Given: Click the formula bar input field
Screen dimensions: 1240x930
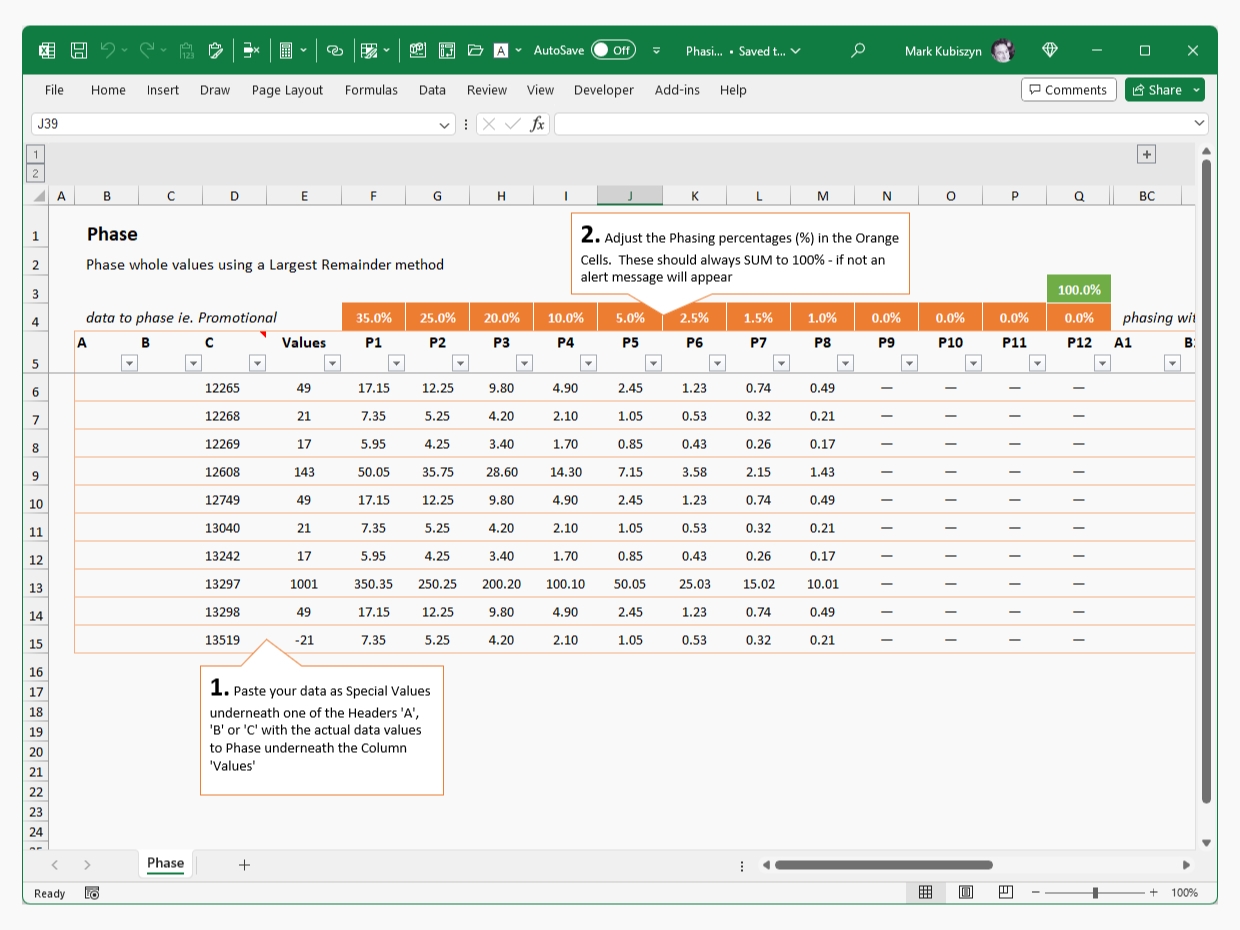Looking at the screenshot, I should 870,124.
